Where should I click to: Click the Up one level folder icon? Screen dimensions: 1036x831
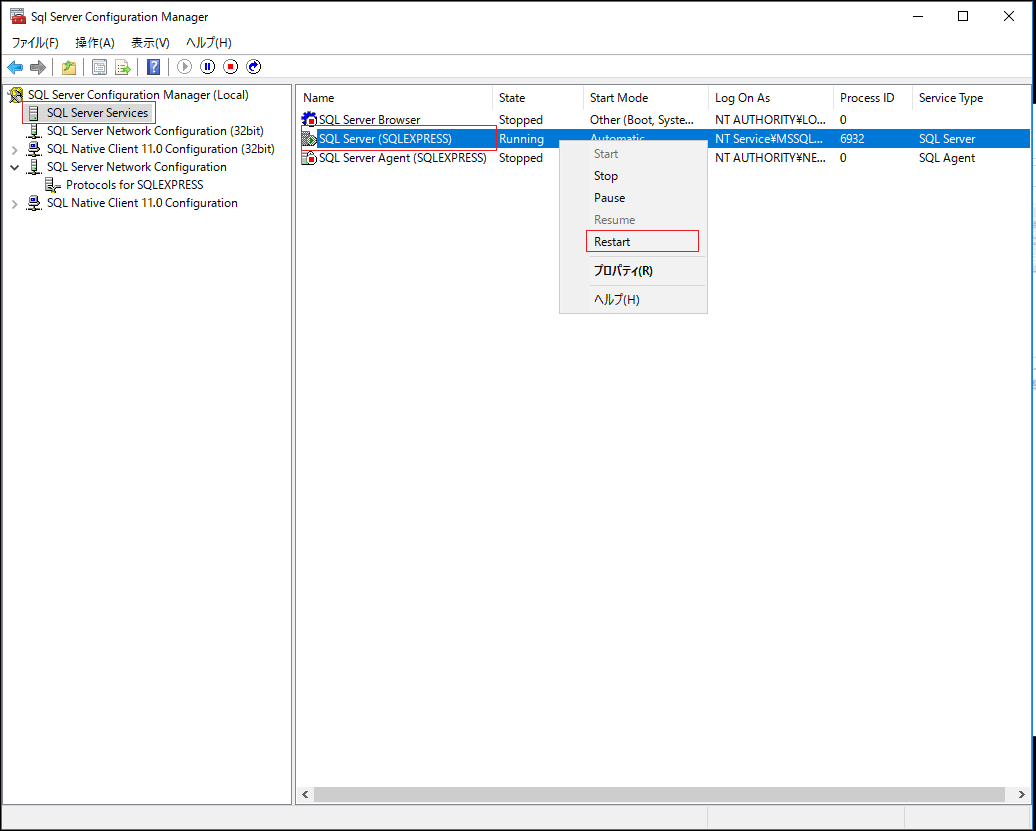[x=69, y=67]
